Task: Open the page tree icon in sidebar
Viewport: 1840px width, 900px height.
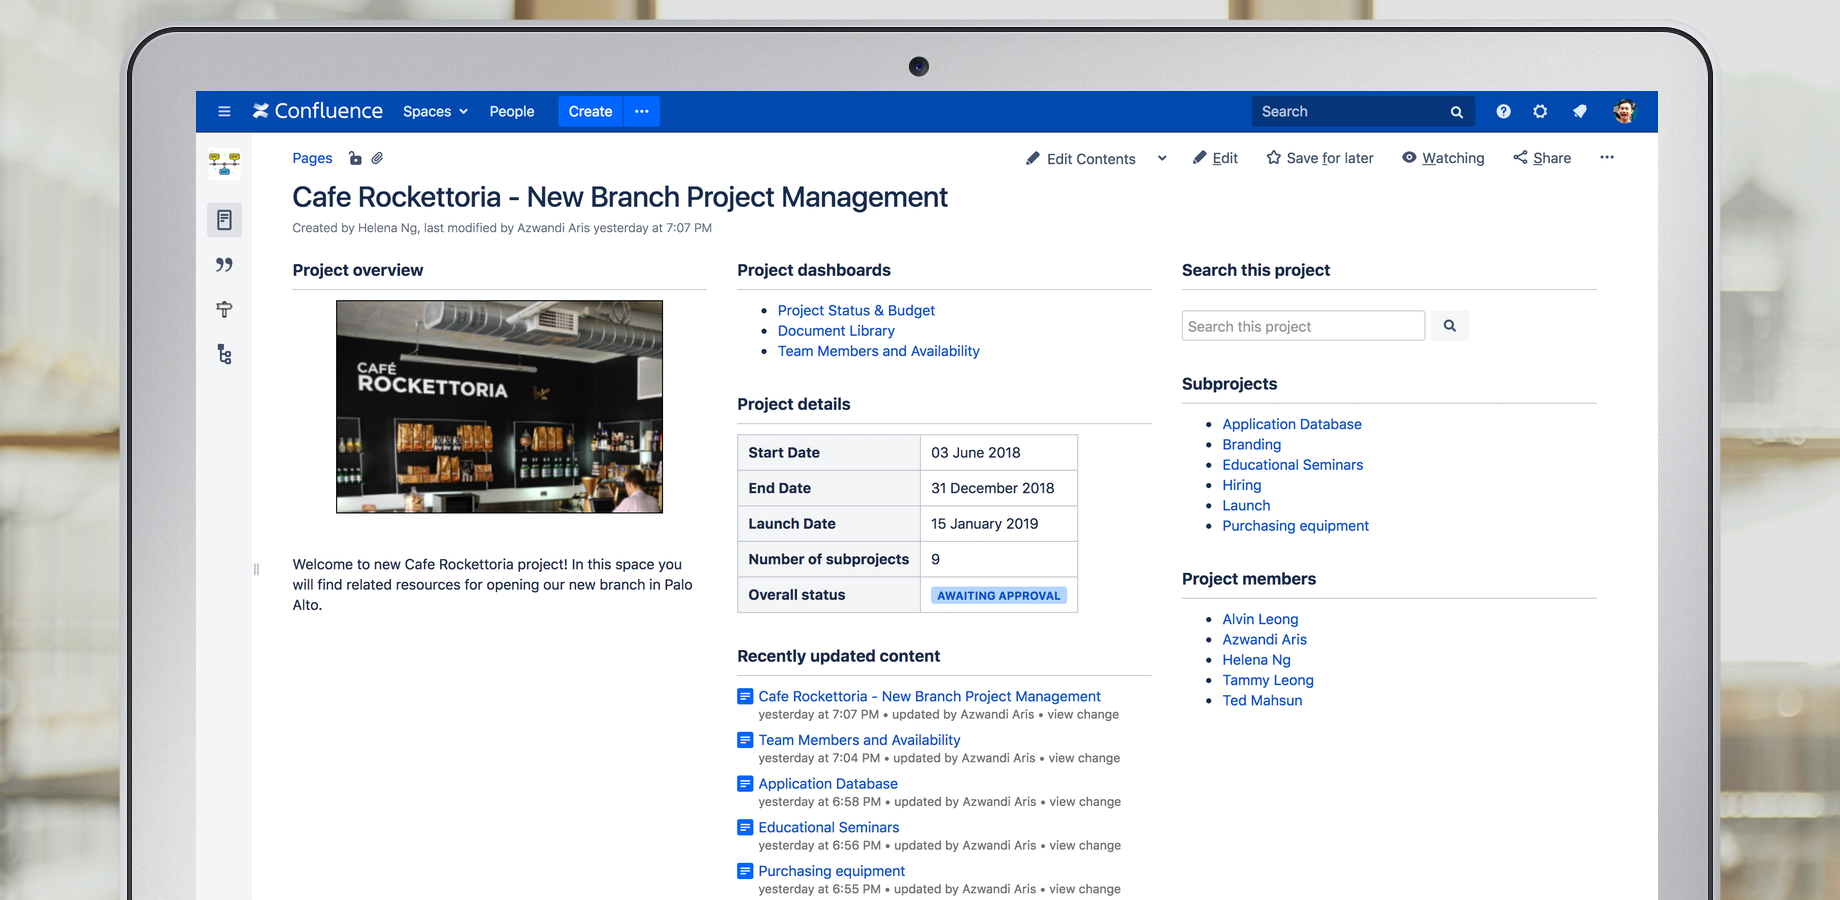Action: [224, 354]
